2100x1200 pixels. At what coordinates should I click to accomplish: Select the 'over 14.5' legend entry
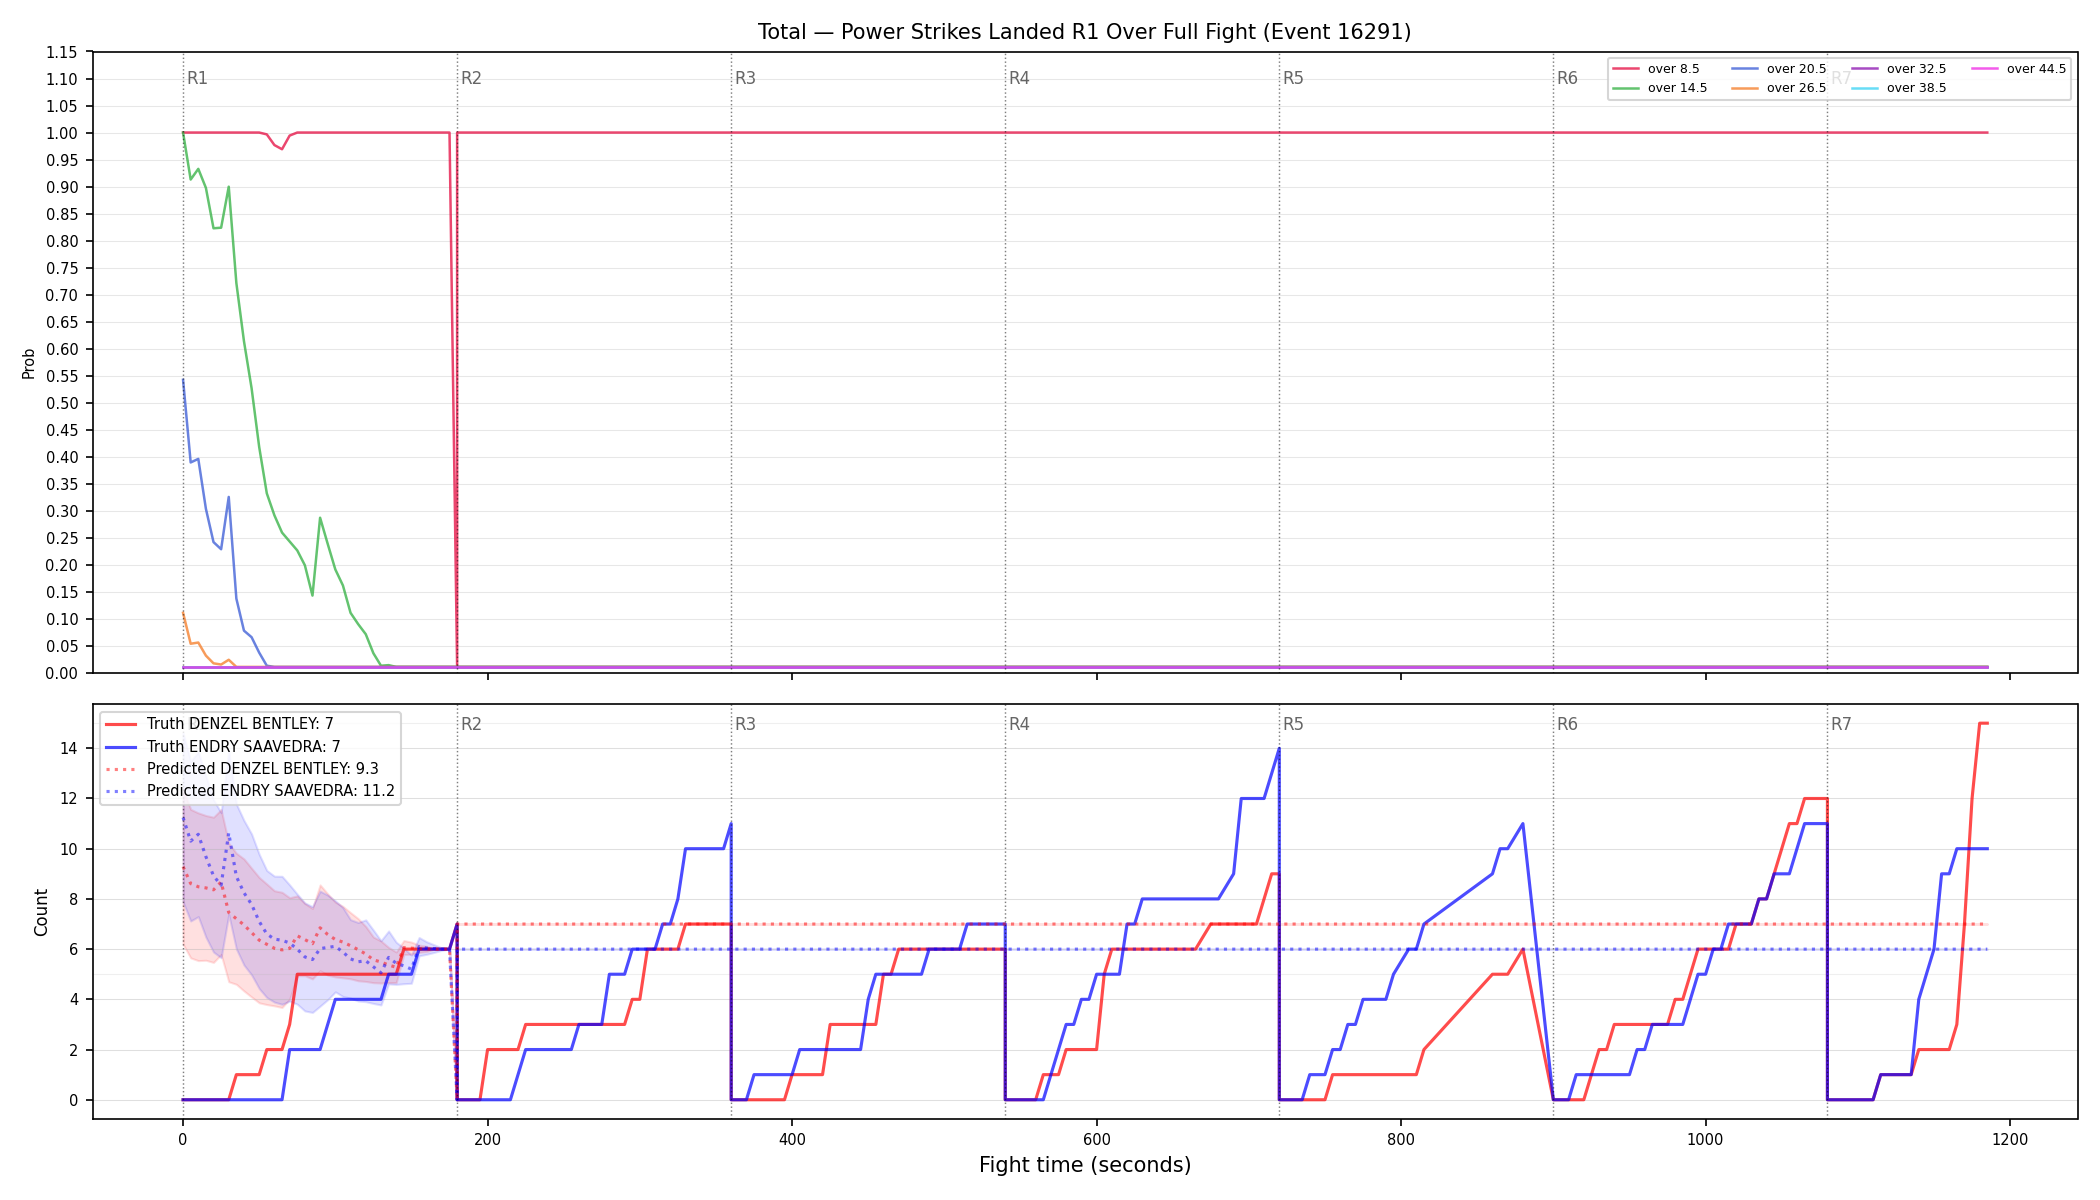tap(1659, 88)
